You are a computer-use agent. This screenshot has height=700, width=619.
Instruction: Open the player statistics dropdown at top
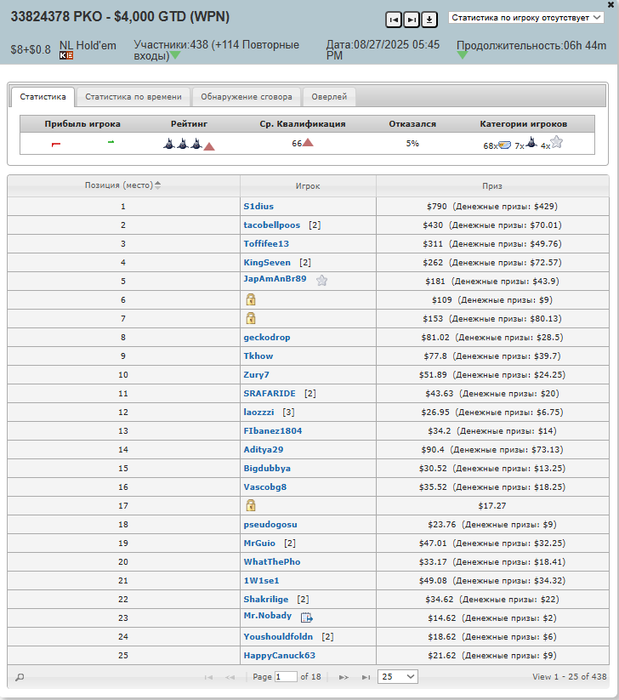click(526, 18)
